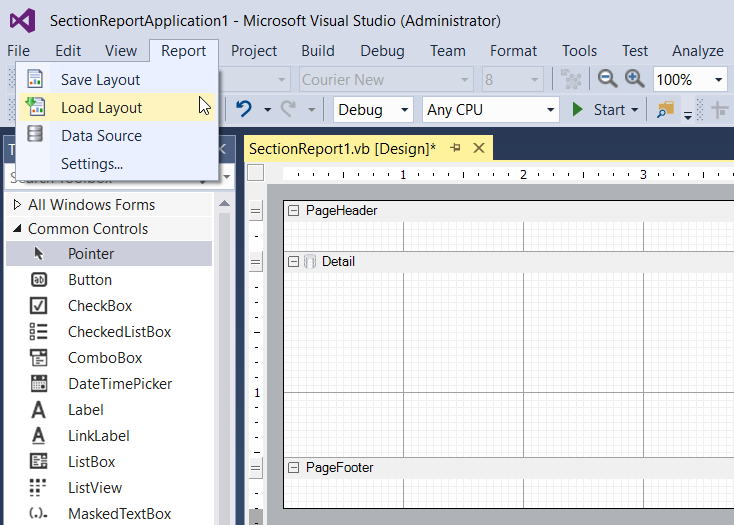734x525 pixels.
Task: Open Settings... from Report menu
Action: pyautogui.click(x=117, y=164)
